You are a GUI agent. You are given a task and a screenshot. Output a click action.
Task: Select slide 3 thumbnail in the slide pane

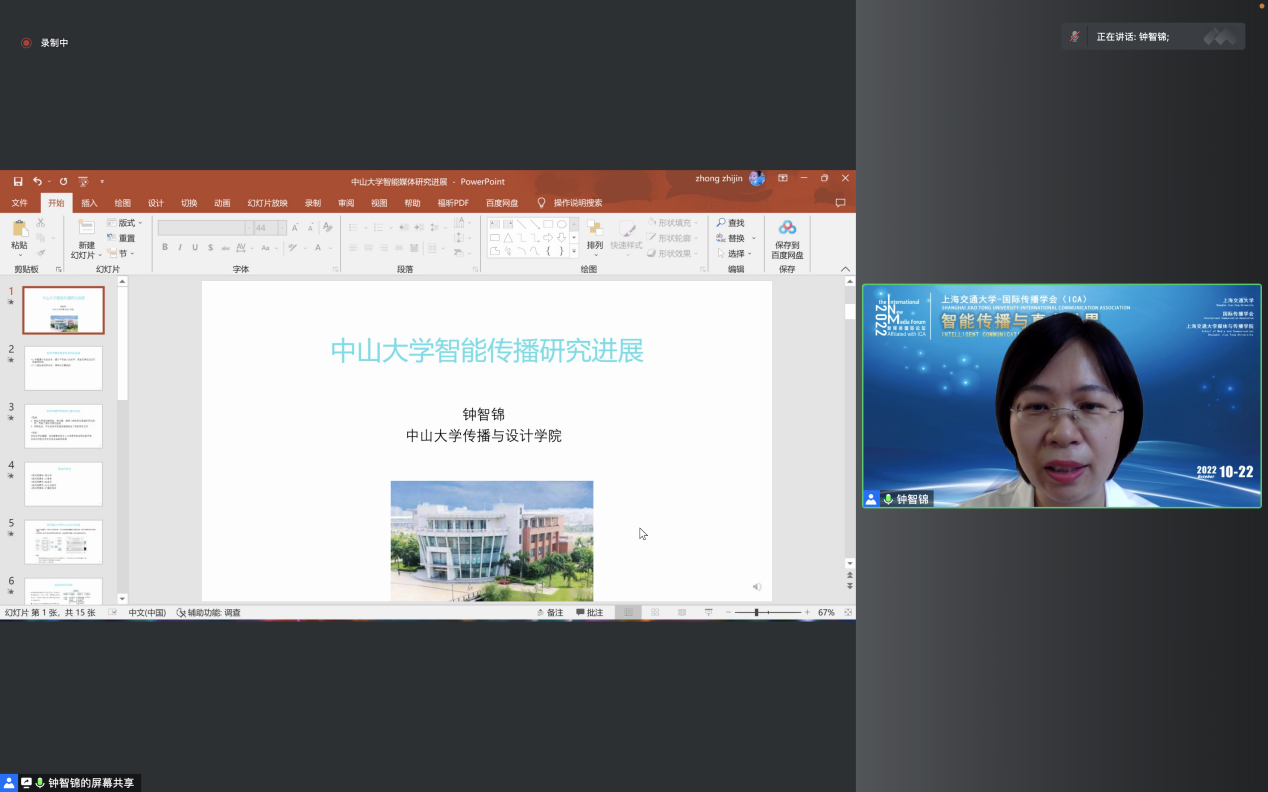tap(63, 426)
